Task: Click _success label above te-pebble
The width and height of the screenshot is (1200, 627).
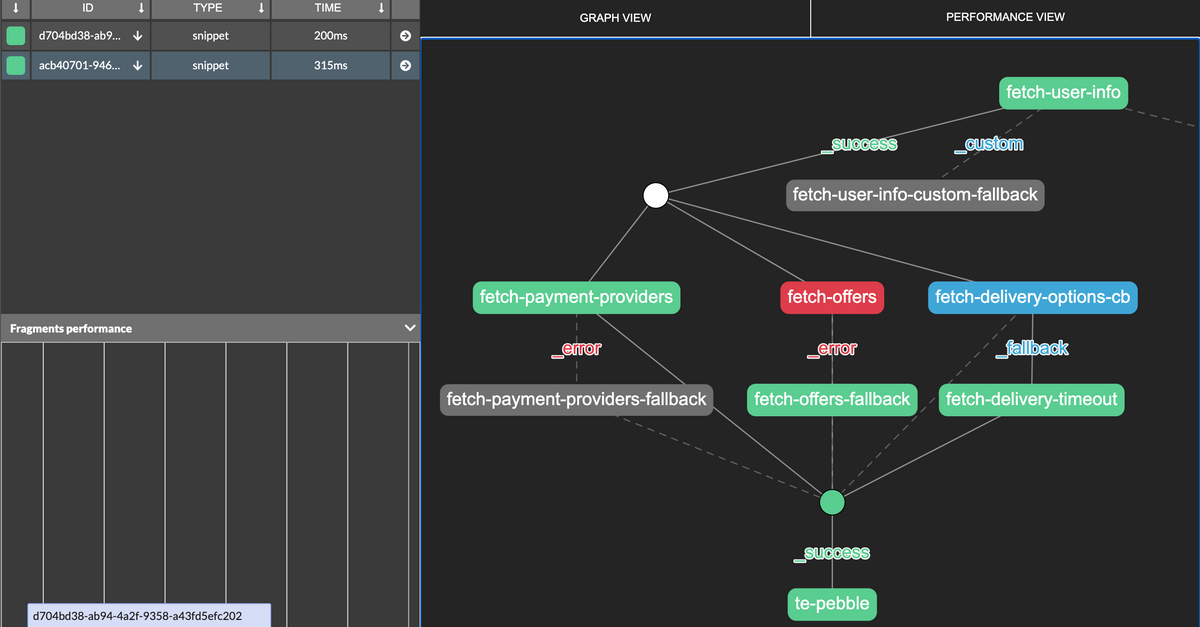Action: [832, 553]
